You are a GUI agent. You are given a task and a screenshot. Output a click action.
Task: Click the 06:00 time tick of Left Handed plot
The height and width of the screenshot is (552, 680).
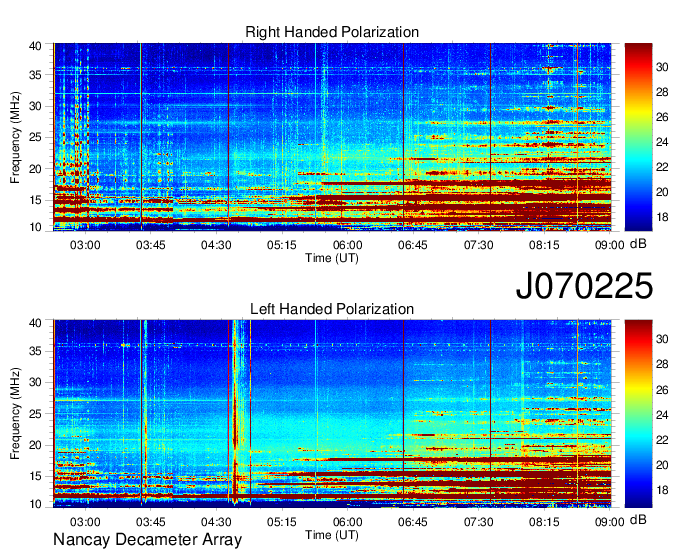click(347, 522)
